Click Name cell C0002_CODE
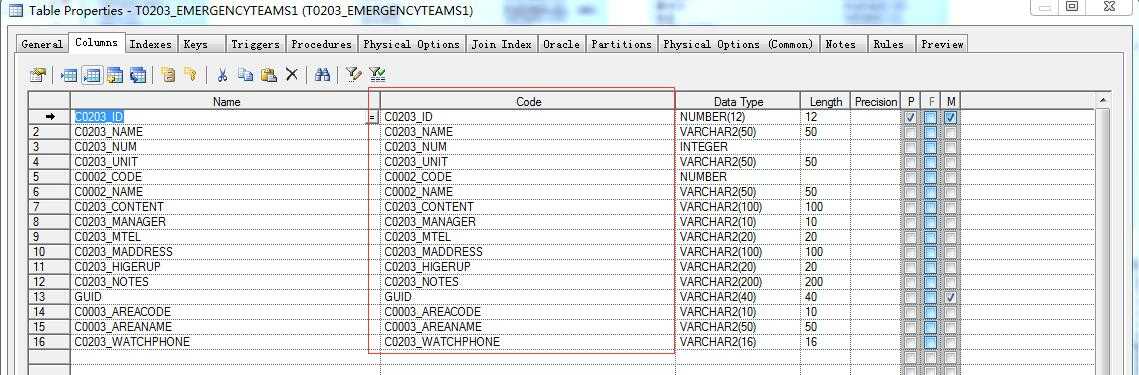Image resolution: width=1139 pixels, height=375 pixels. (225, 177)
